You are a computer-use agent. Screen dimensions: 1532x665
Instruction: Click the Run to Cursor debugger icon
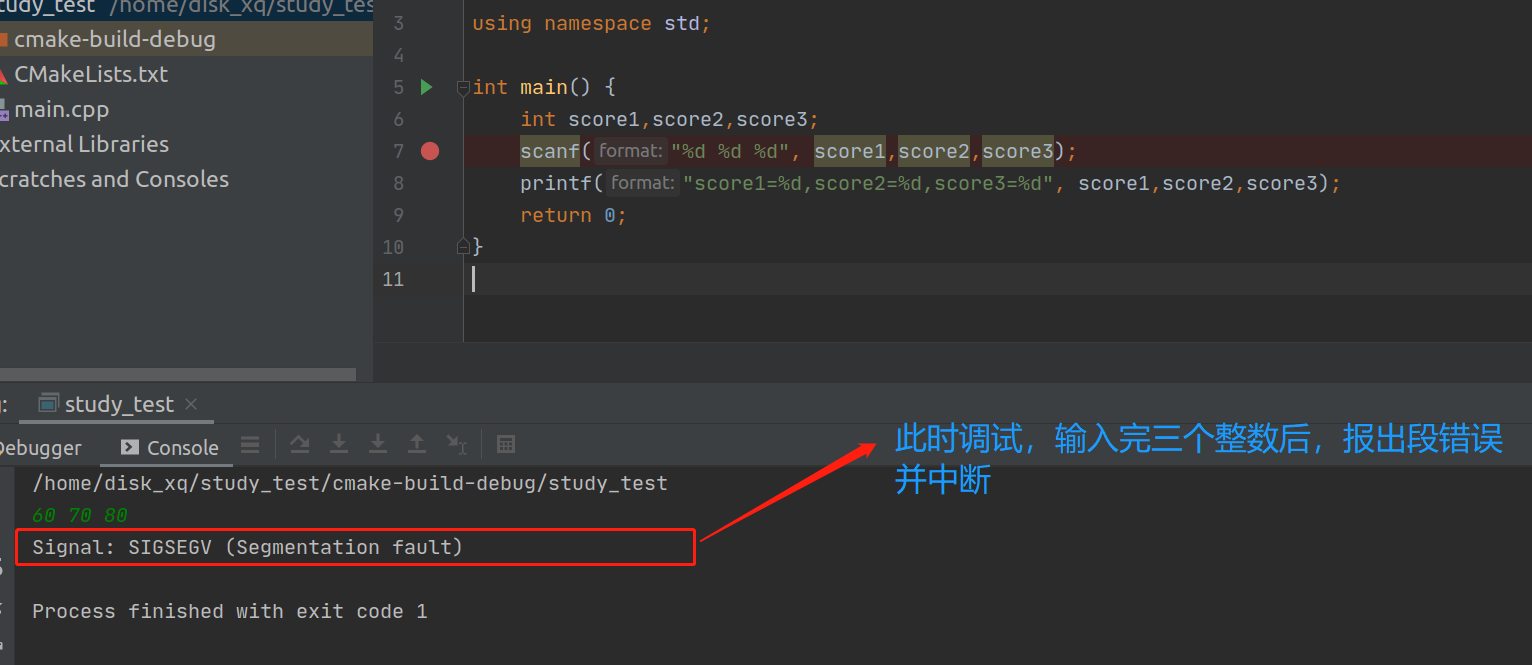[456, 444]
